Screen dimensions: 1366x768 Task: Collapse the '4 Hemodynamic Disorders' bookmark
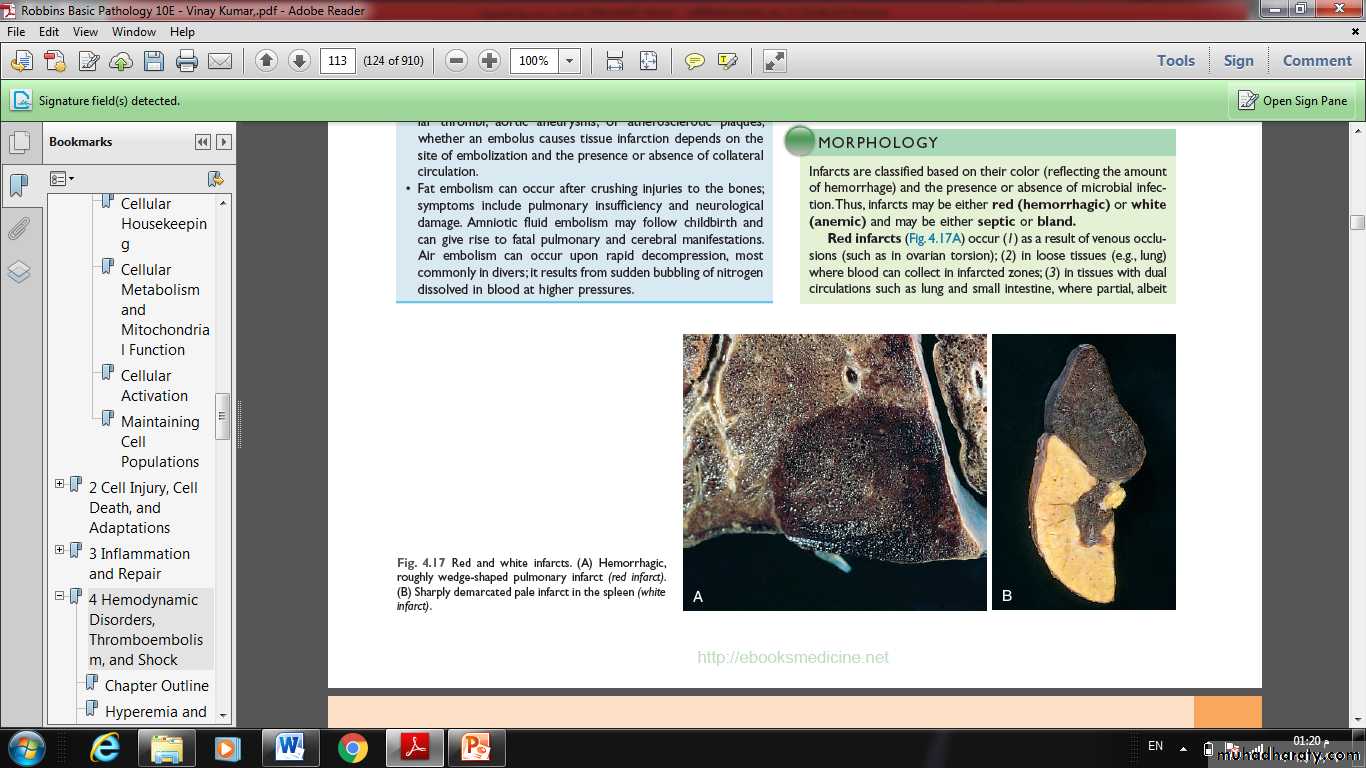pos(60,596)
